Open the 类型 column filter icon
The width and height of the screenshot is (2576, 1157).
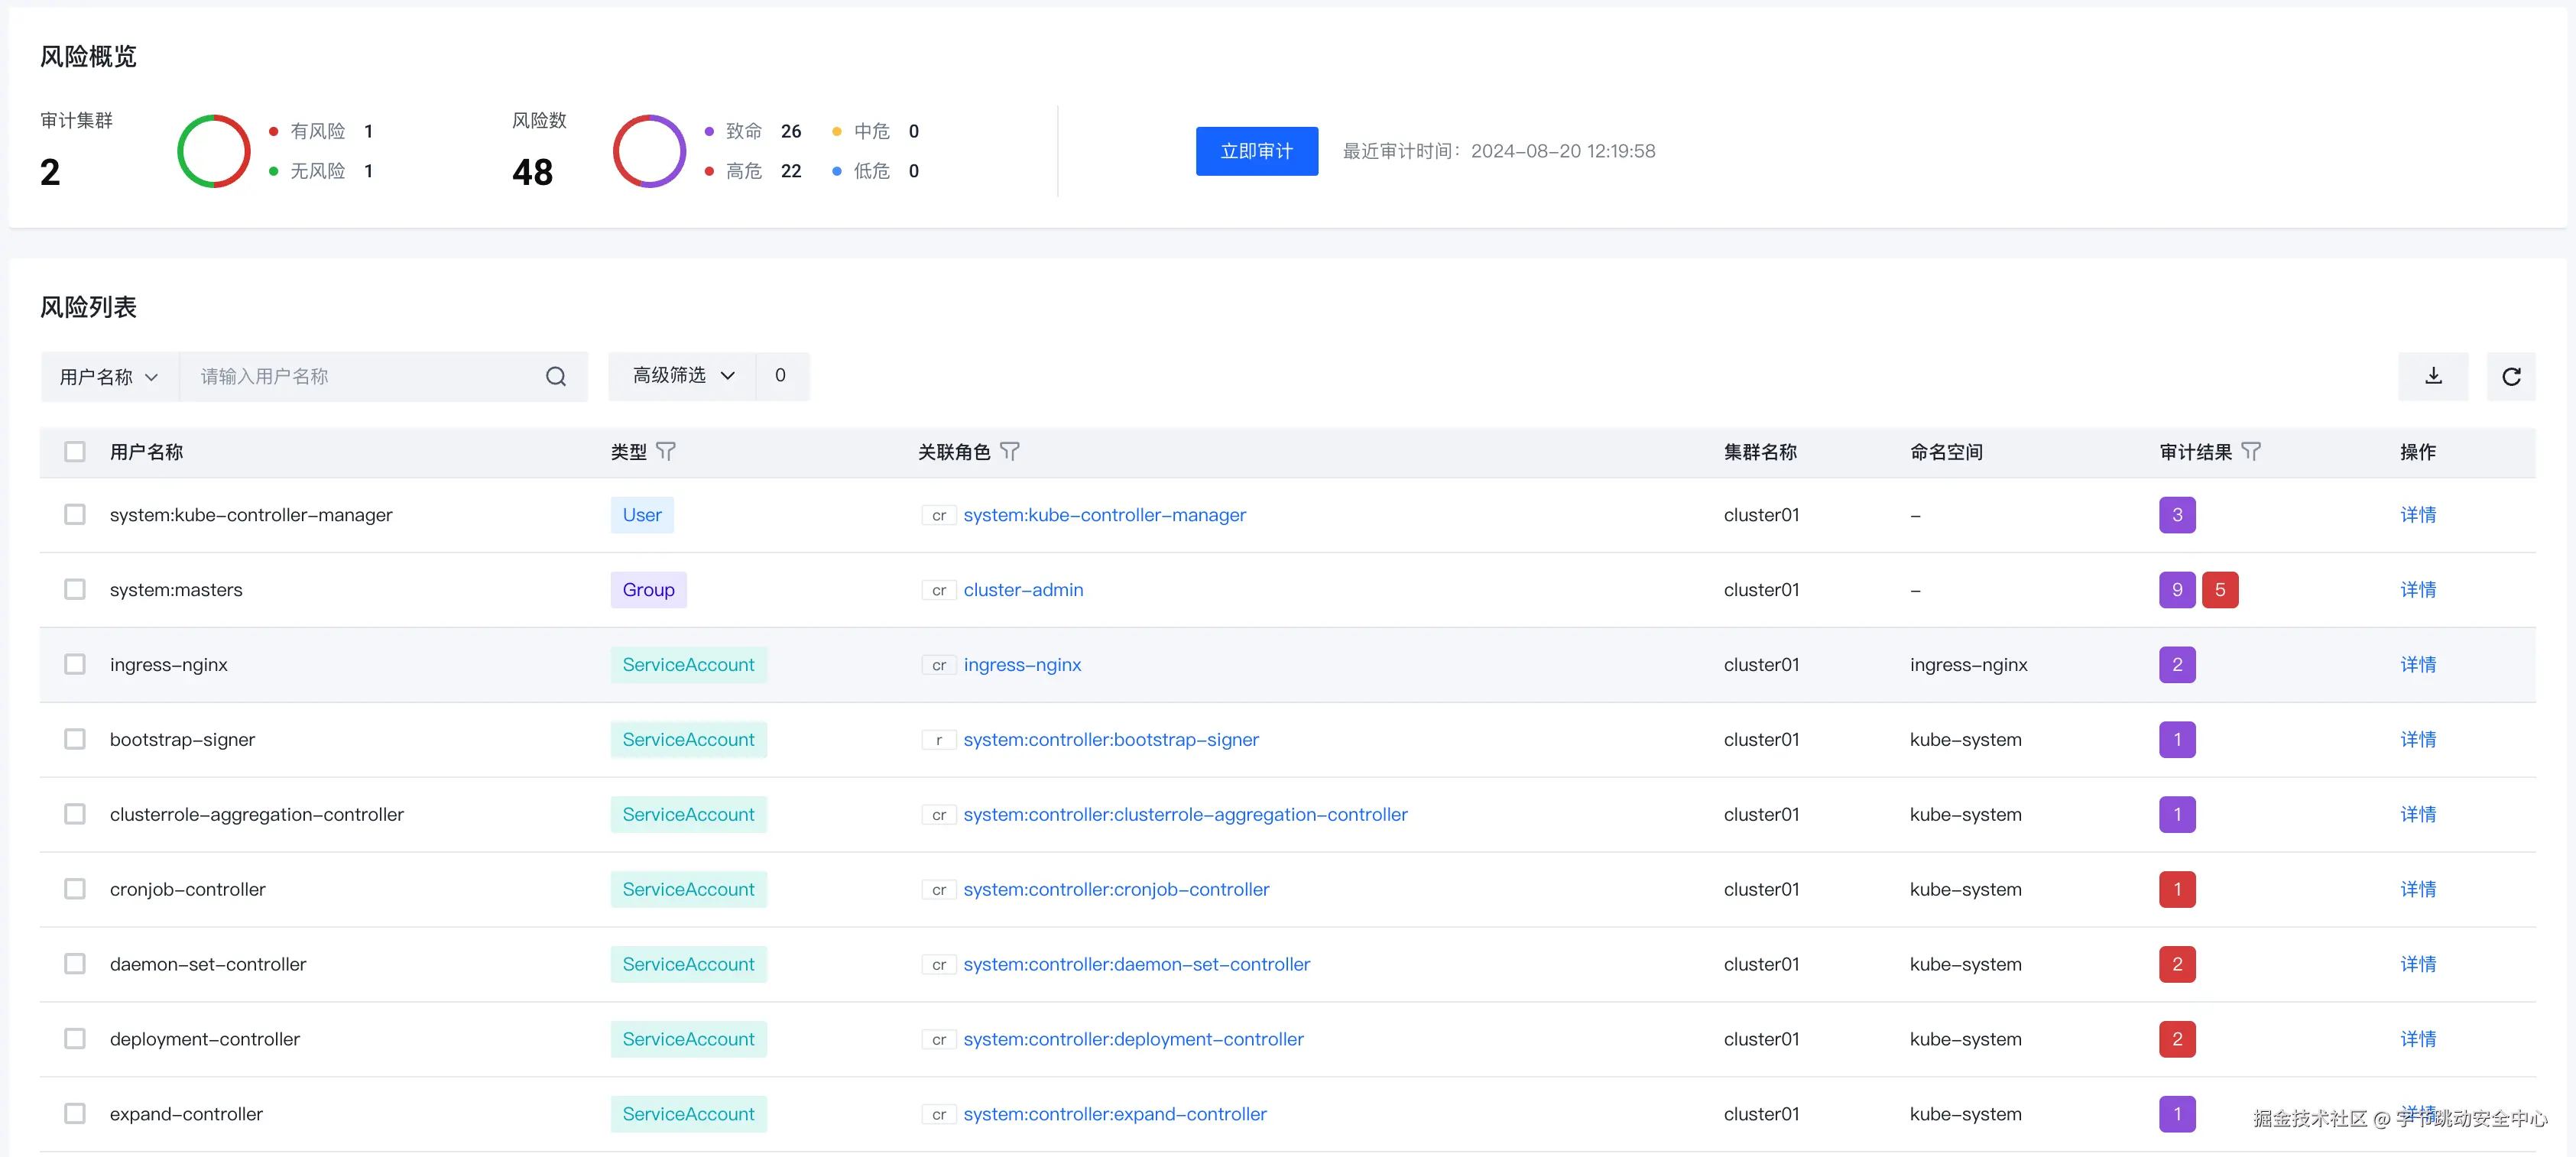pyautogui.click(x=666, y=451)
